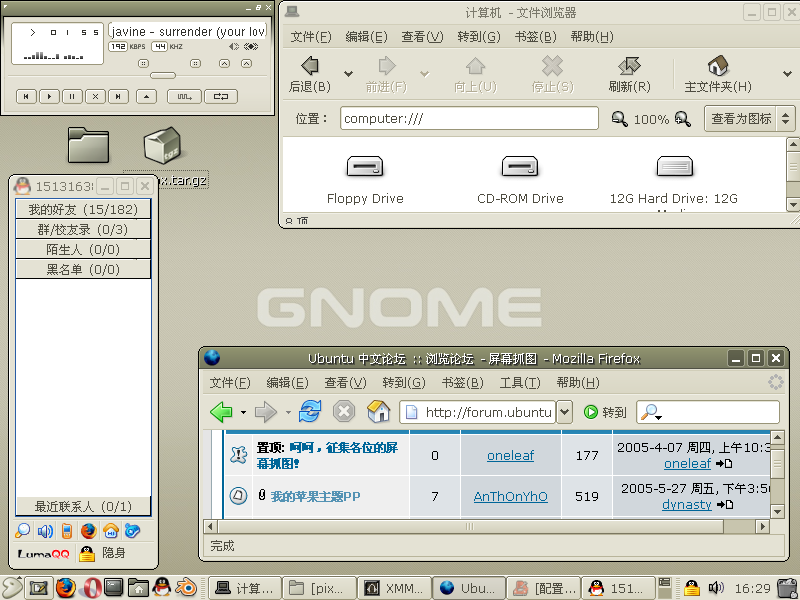
Task: Play the XMMS track
Action: [49, 96]
